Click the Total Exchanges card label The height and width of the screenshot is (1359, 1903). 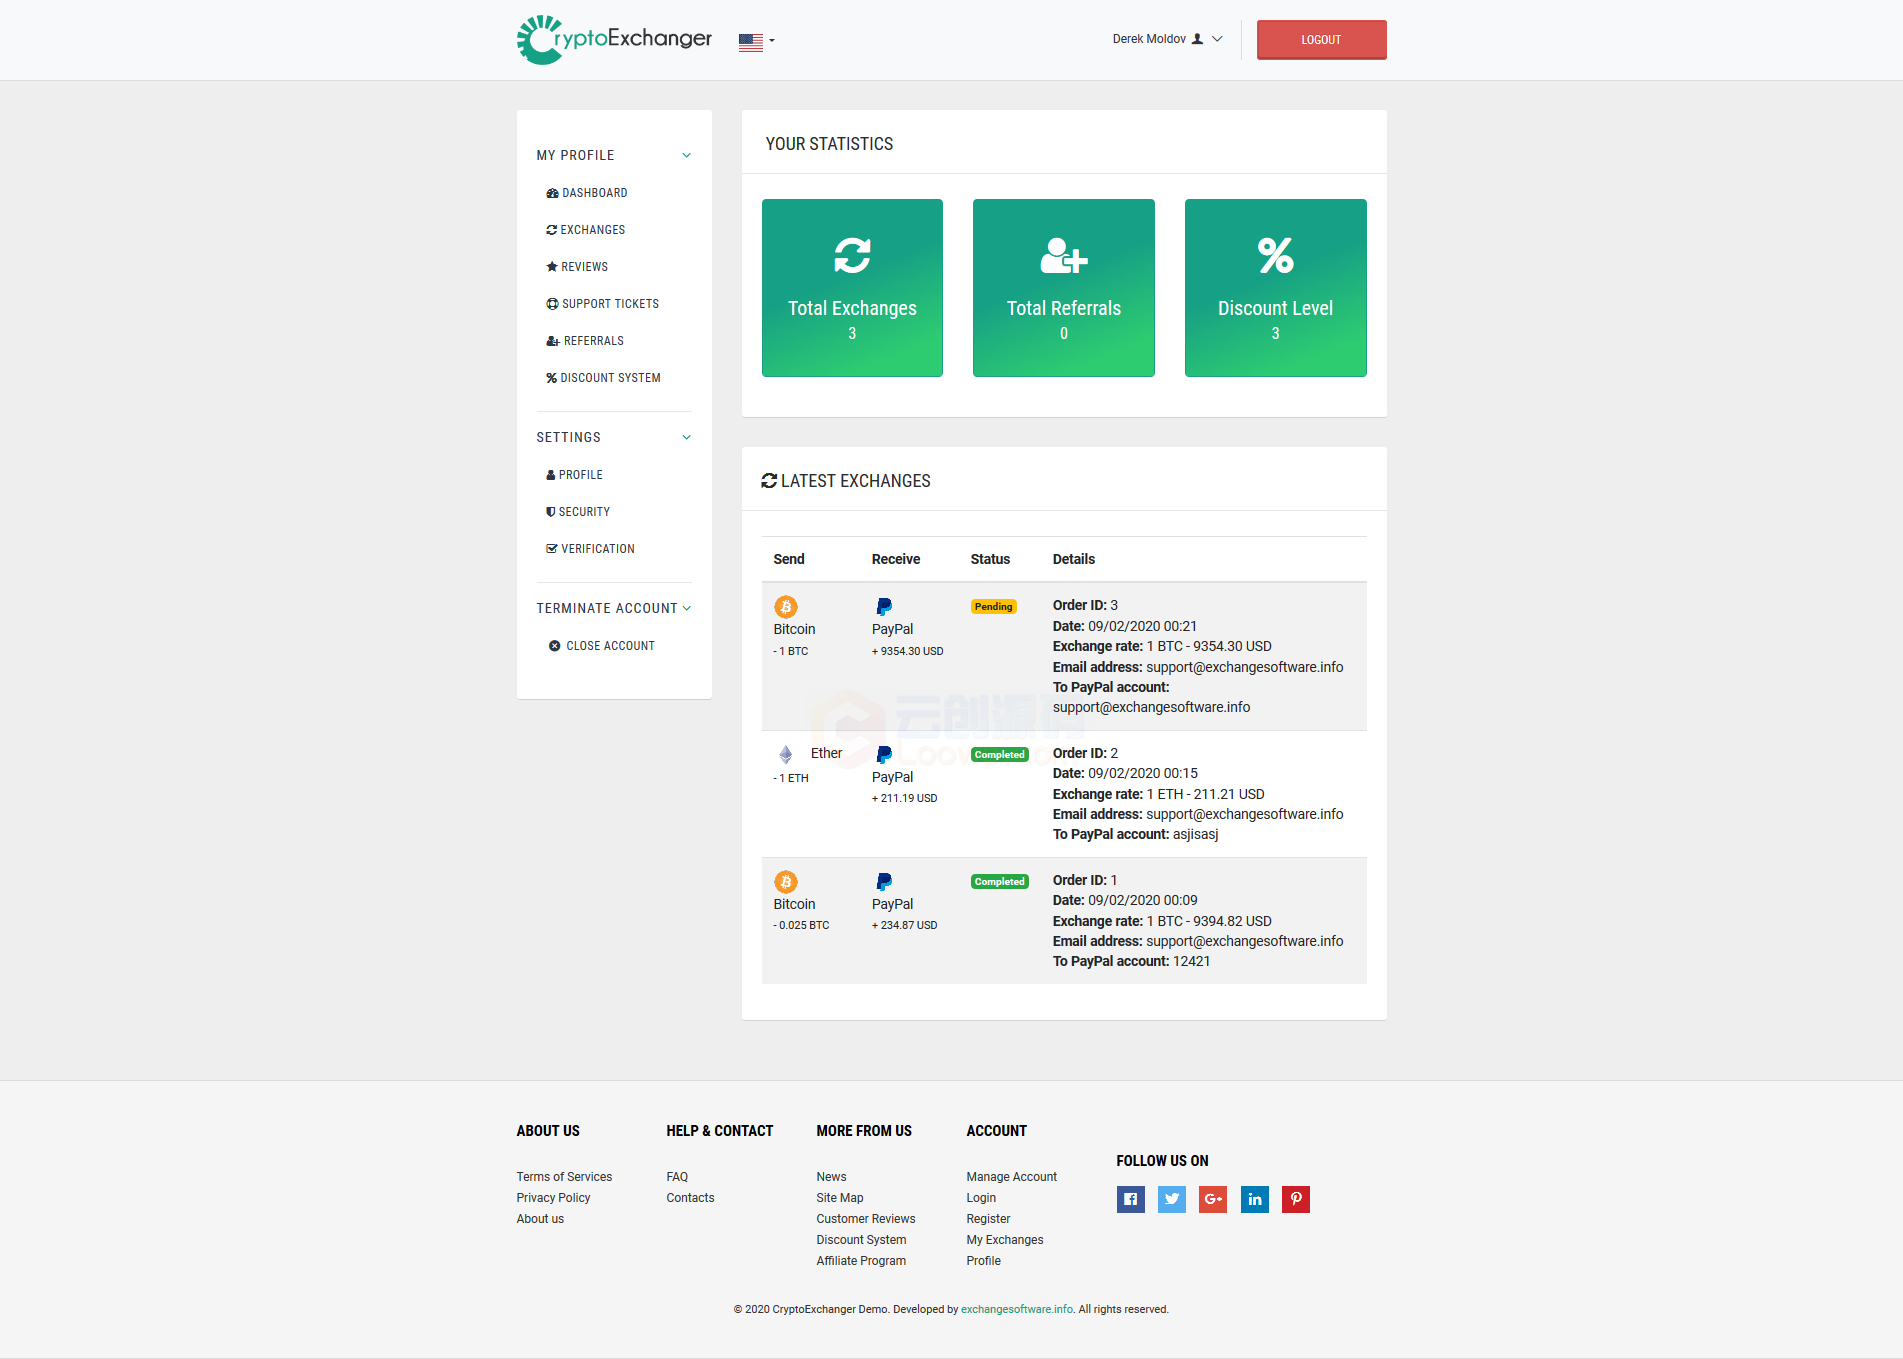(852, 308)
